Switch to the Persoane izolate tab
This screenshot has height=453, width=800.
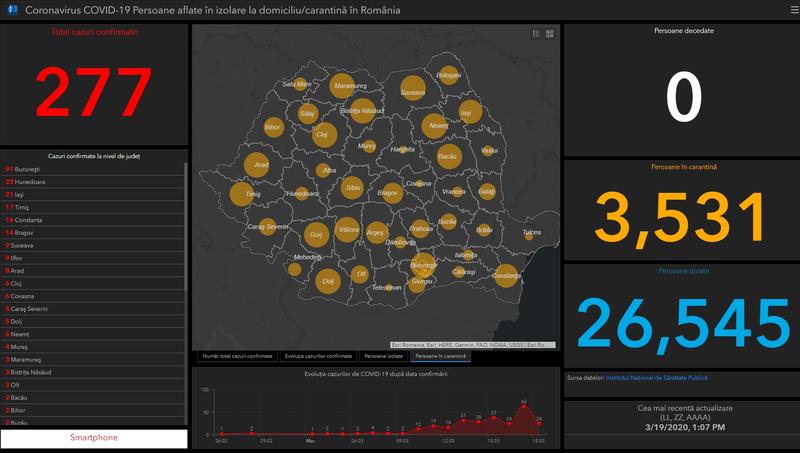382,355
